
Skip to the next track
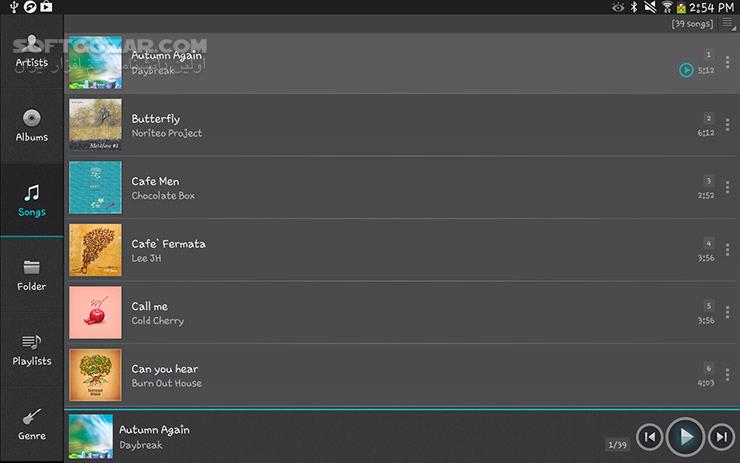tap(722, 437)
